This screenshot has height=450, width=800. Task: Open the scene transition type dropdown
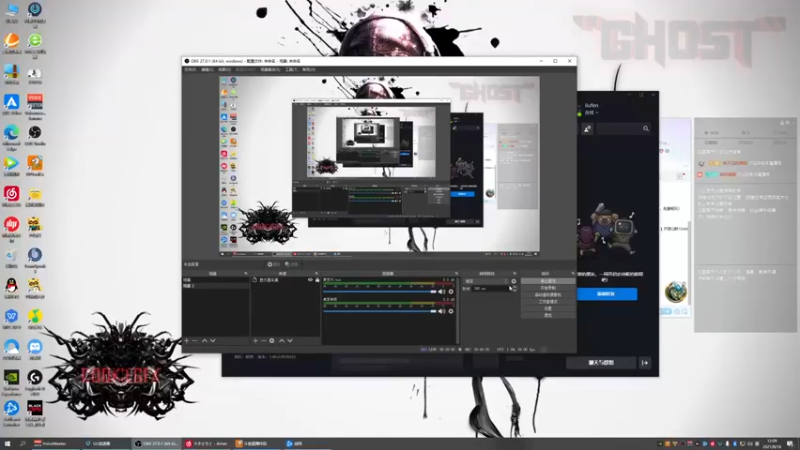click(486, 281)
